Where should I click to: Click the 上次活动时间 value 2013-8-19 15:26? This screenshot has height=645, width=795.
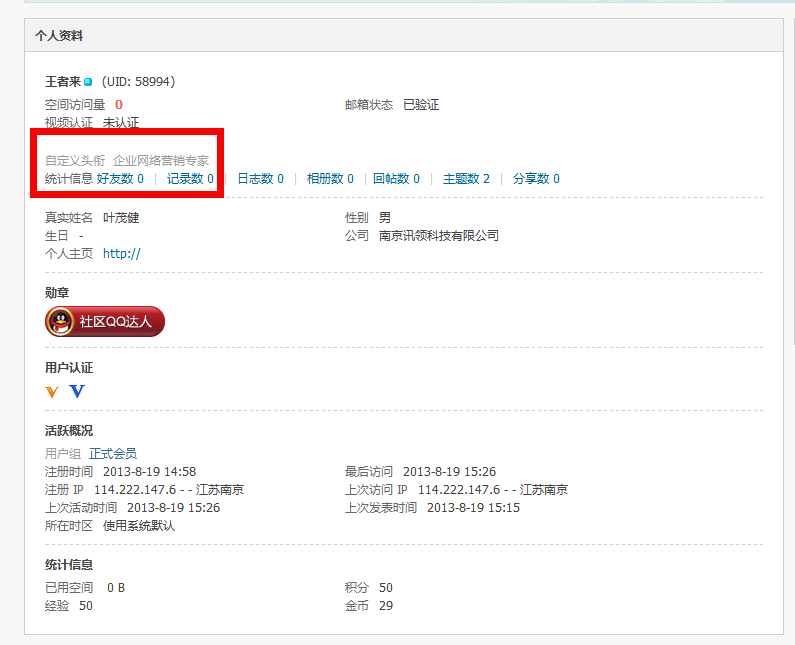pos(173,508)
